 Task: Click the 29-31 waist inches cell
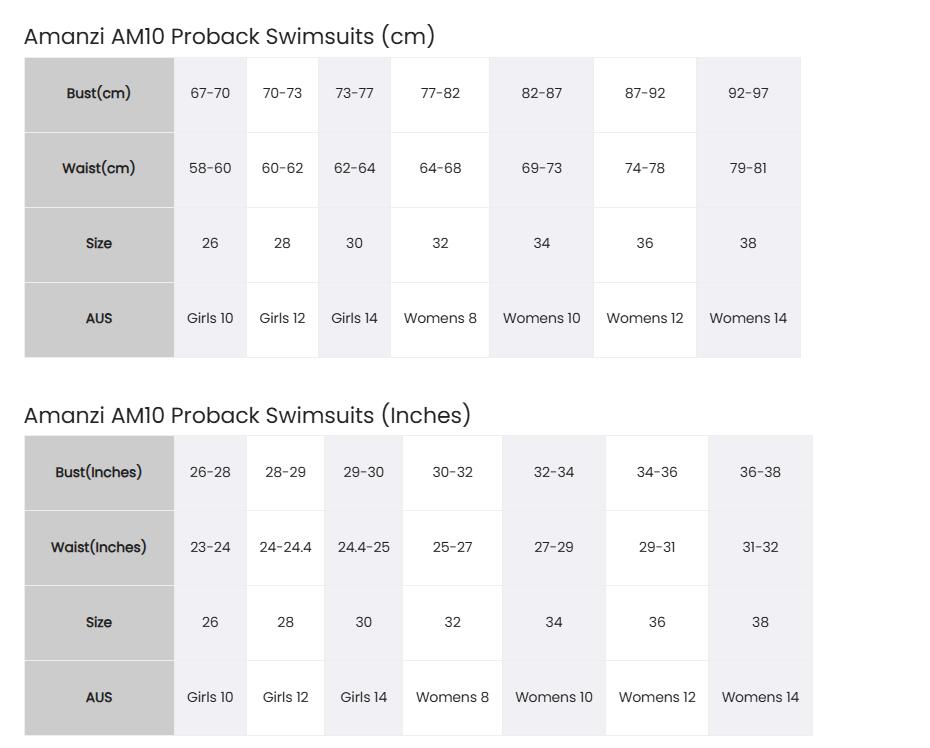point(657,548)
